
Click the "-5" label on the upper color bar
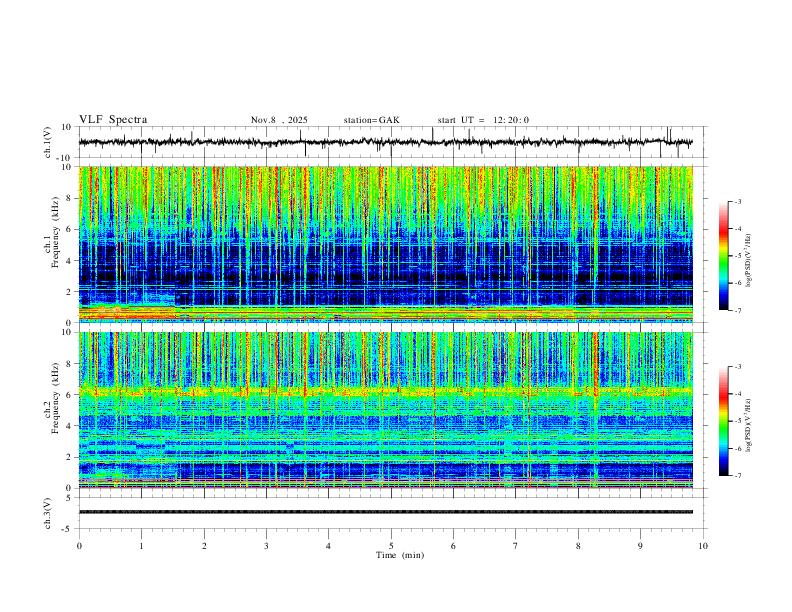[x=738, y=256]
